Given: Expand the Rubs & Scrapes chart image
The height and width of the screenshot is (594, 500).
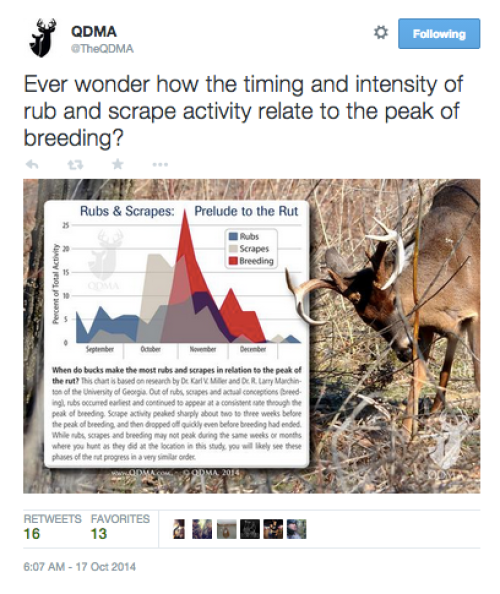Looking at the screenshot, I should 177,334.
